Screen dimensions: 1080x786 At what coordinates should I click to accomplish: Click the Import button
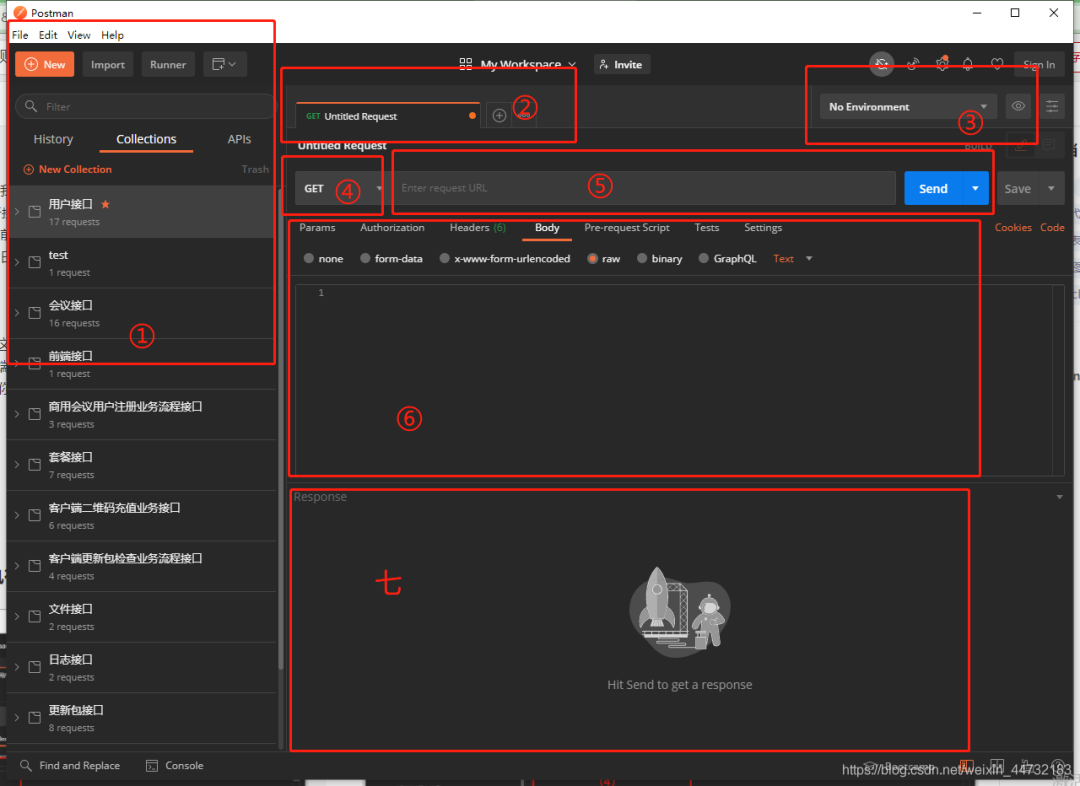[108, 64]
